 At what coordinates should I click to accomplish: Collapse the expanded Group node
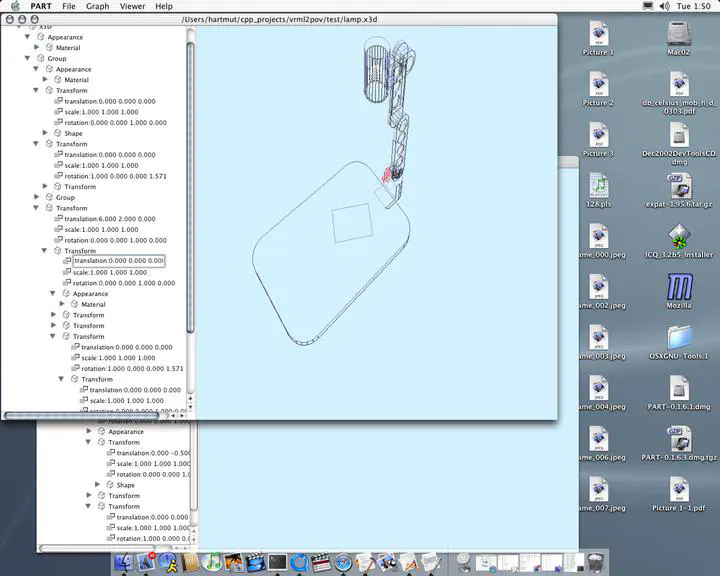pos(28,58)
